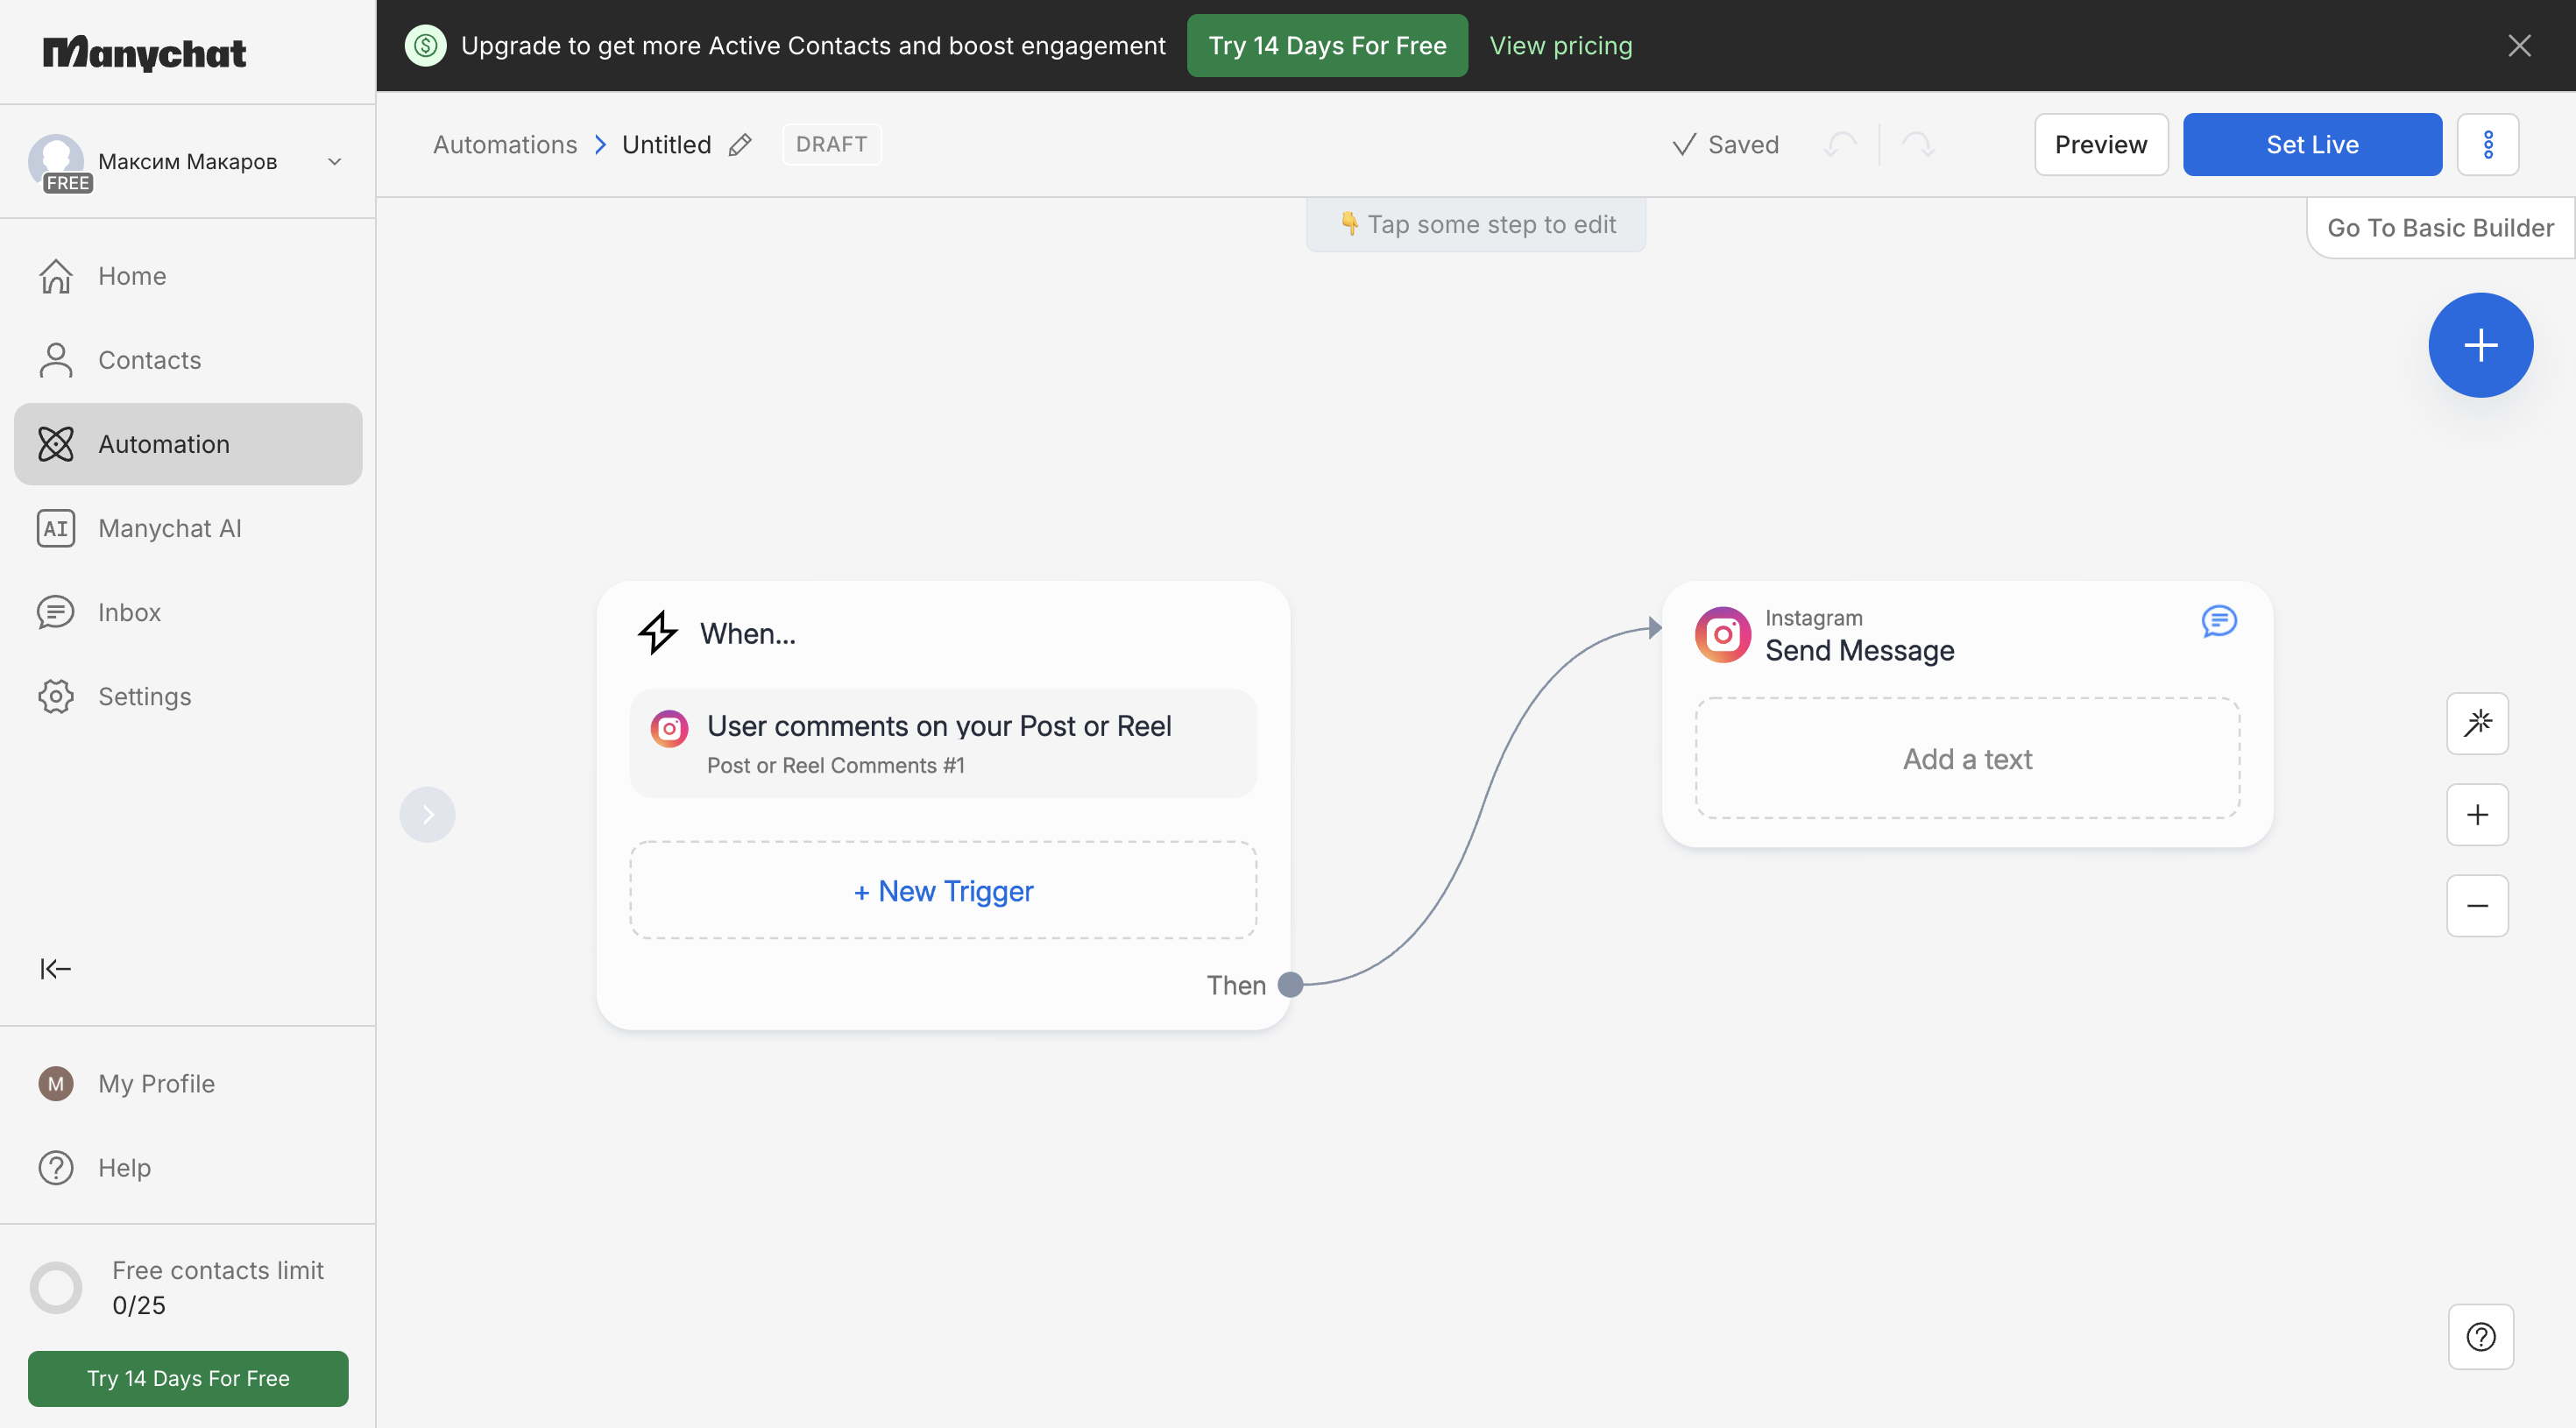This screenshot has height=1428, width=2576.
Task: Open the View pricing link
Action: pyautogui.click(x=1560, y=45)
